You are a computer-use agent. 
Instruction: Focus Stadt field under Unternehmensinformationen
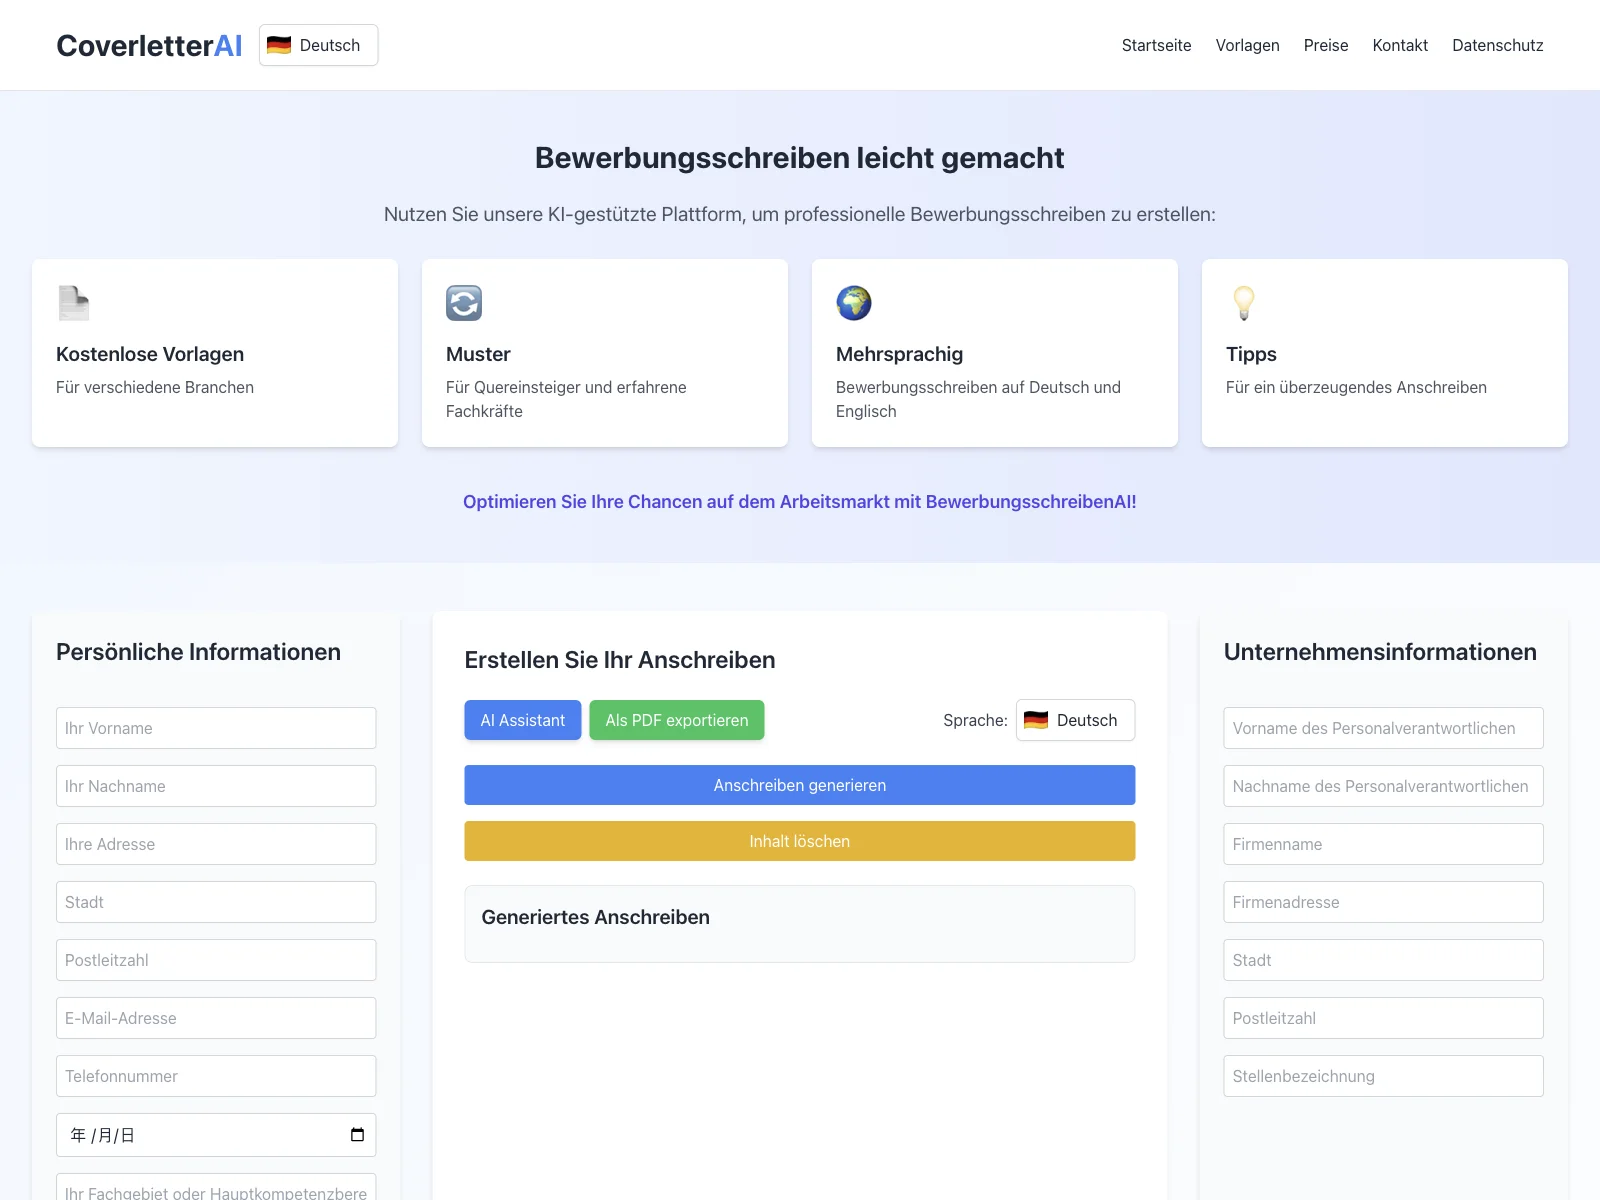coord(1383,960)
